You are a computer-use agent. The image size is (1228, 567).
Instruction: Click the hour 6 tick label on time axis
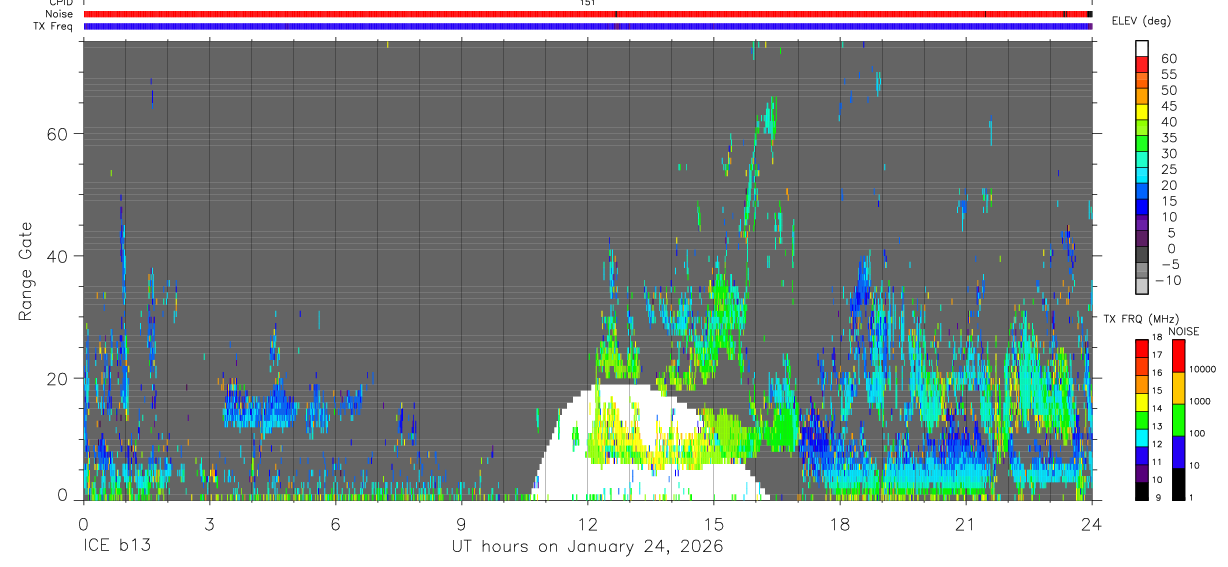pos(335,524)
